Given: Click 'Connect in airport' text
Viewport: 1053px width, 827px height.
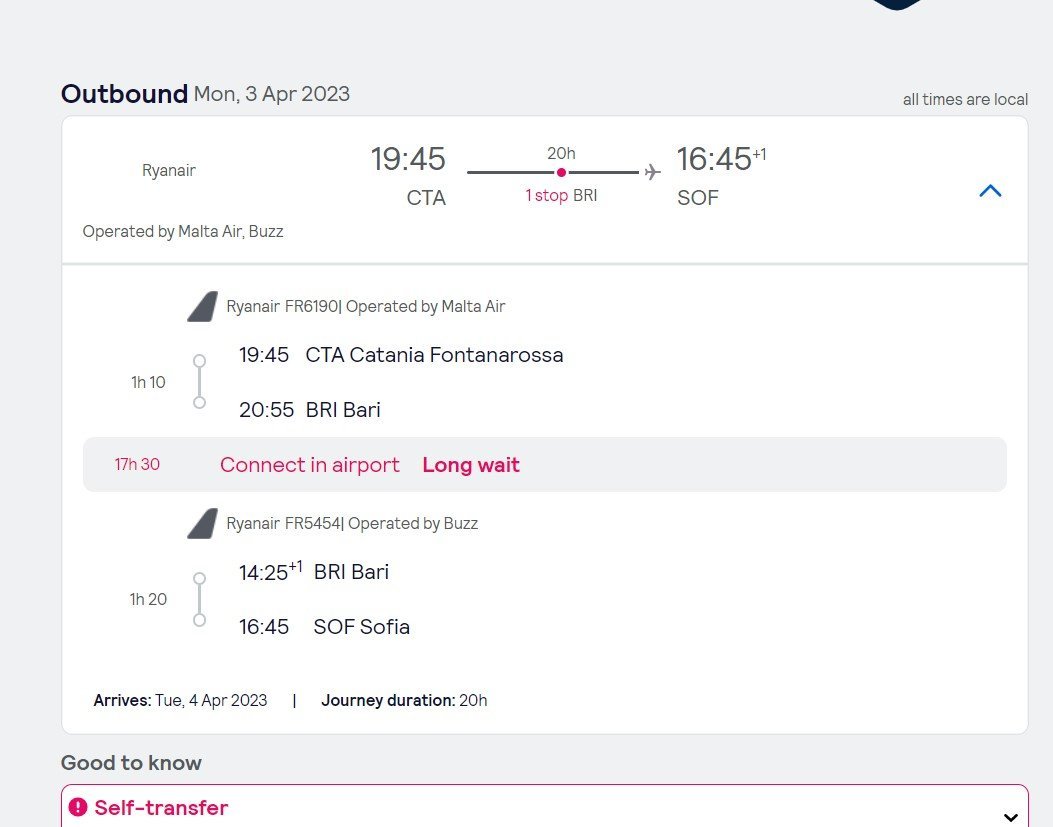Looking at the screenshot, I should pos(309,465).
